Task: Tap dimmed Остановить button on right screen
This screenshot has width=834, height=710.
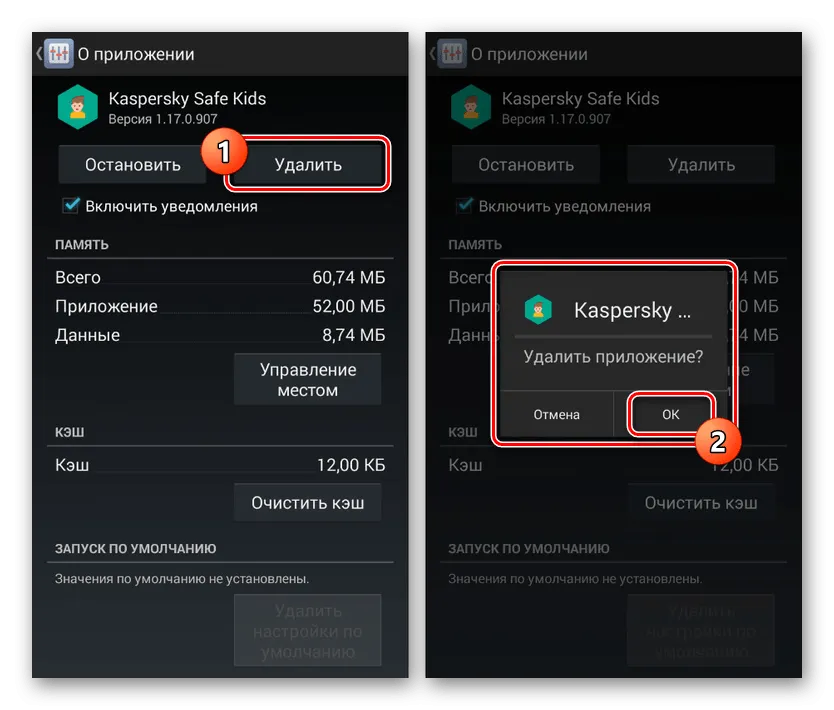Action: coord(526,164)
